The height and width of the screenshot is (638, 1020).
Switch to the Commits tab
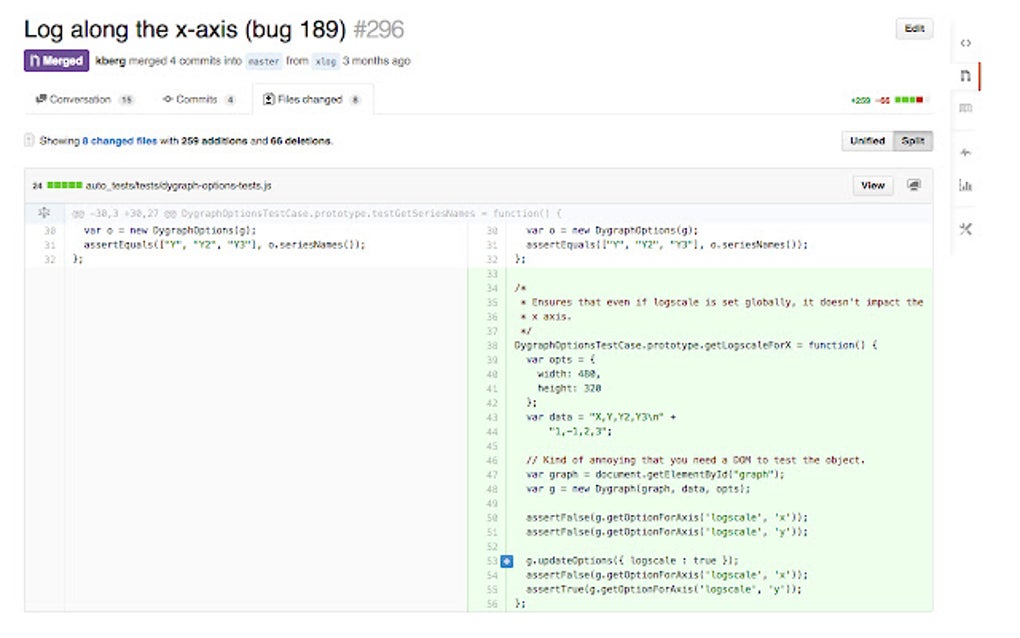pyautogui.click(x=199, y=100)
